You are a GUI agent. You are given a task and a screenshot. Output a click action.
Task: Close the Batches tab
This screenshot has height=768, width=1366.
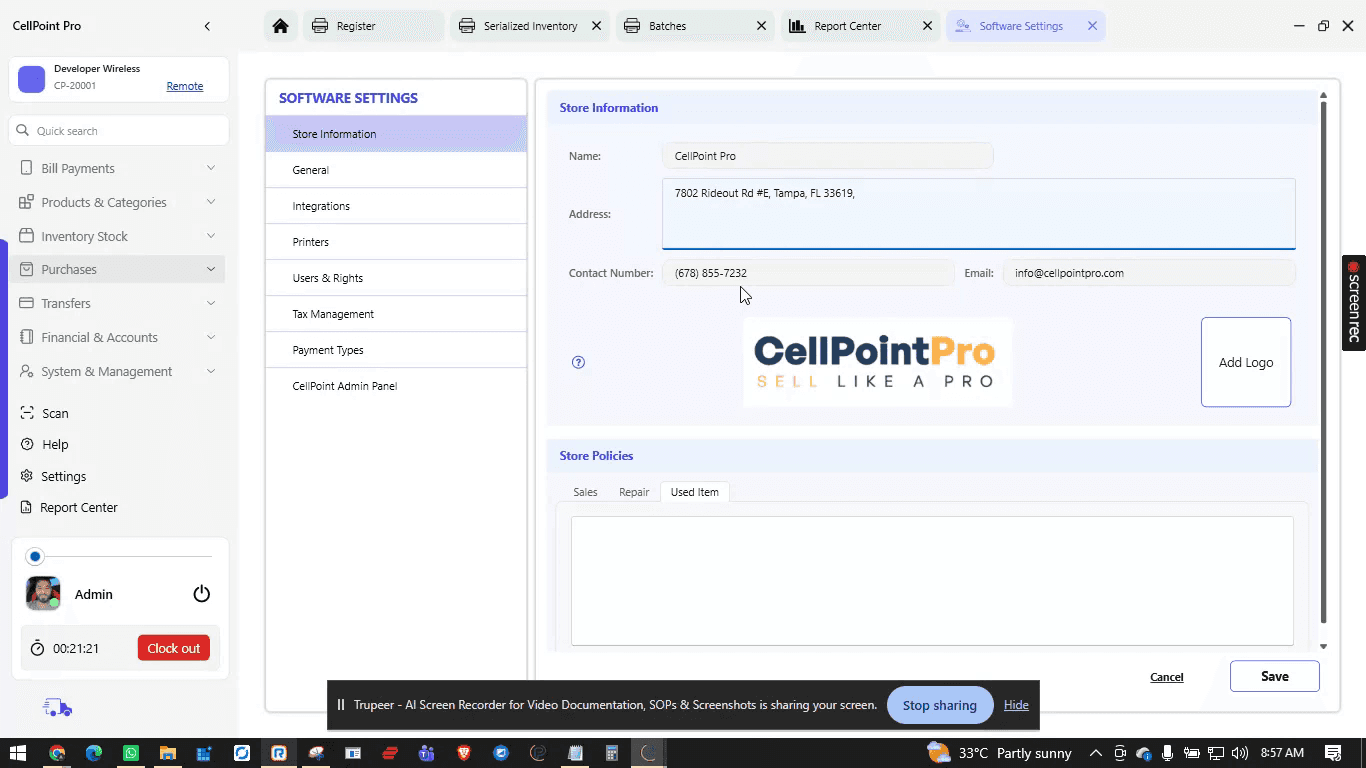coord(762,26)
